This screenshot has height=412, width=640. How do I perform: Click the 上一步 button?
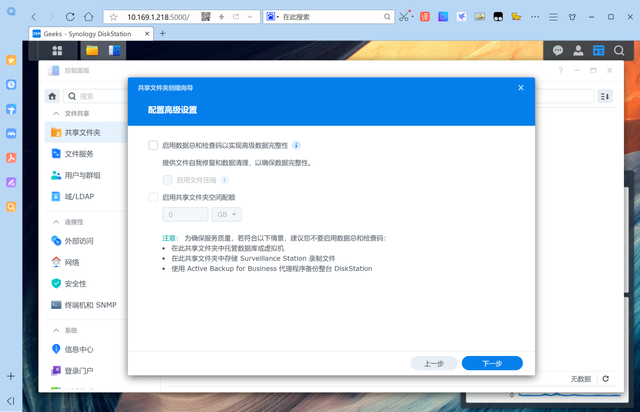(434, 364)
